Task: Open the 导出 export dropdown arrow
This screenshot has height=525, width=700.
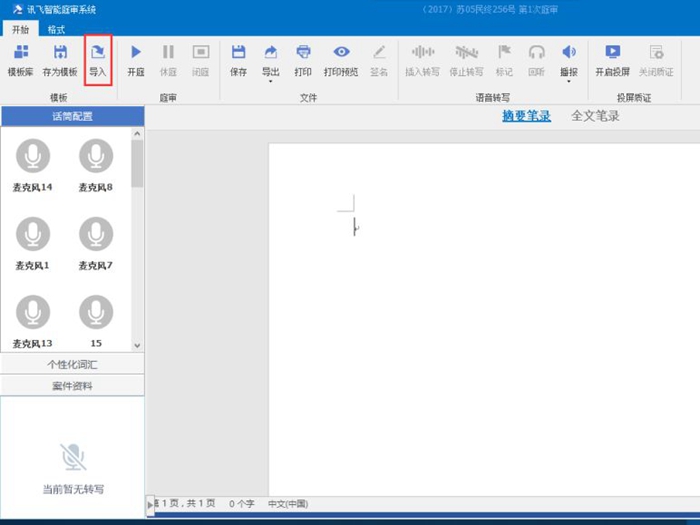Action: point(271,82)
